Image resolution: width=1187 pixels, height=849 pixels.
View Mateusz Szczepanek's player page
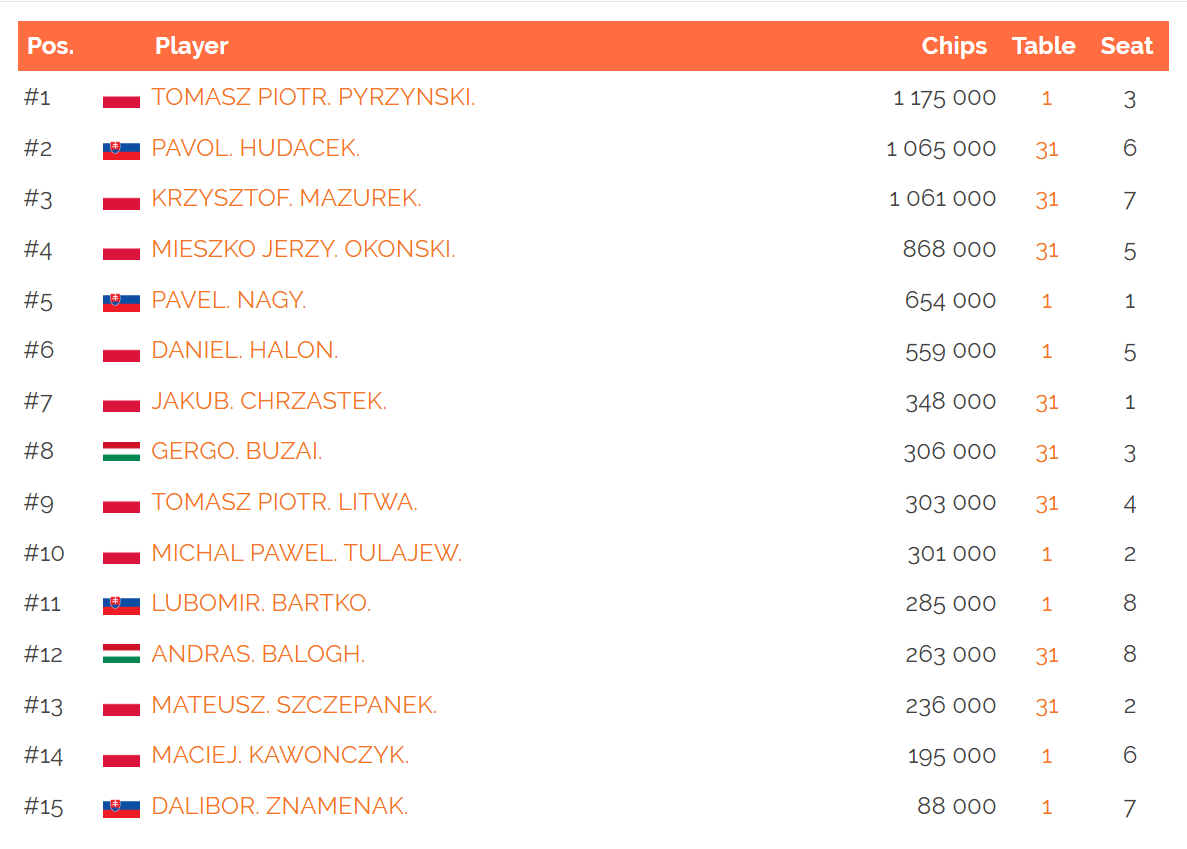pos(294,705)
